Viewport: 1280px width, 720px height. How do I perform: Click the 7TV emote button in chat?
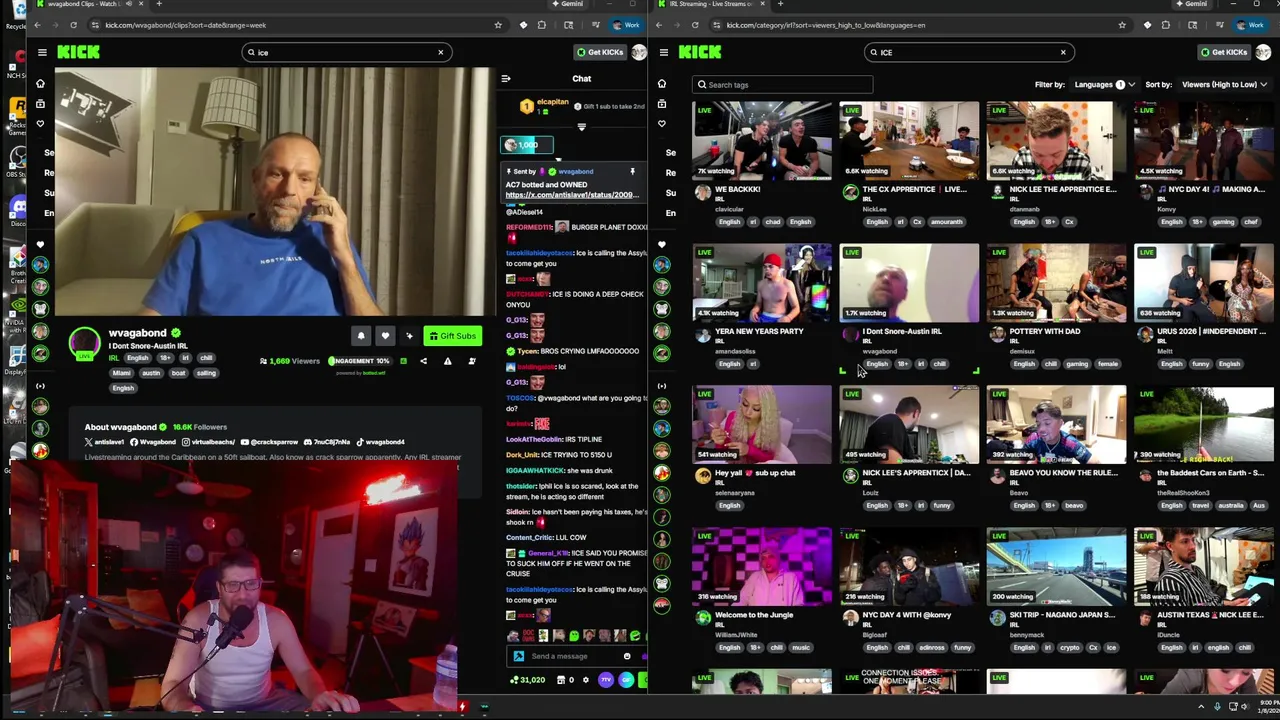pos(605,680)
